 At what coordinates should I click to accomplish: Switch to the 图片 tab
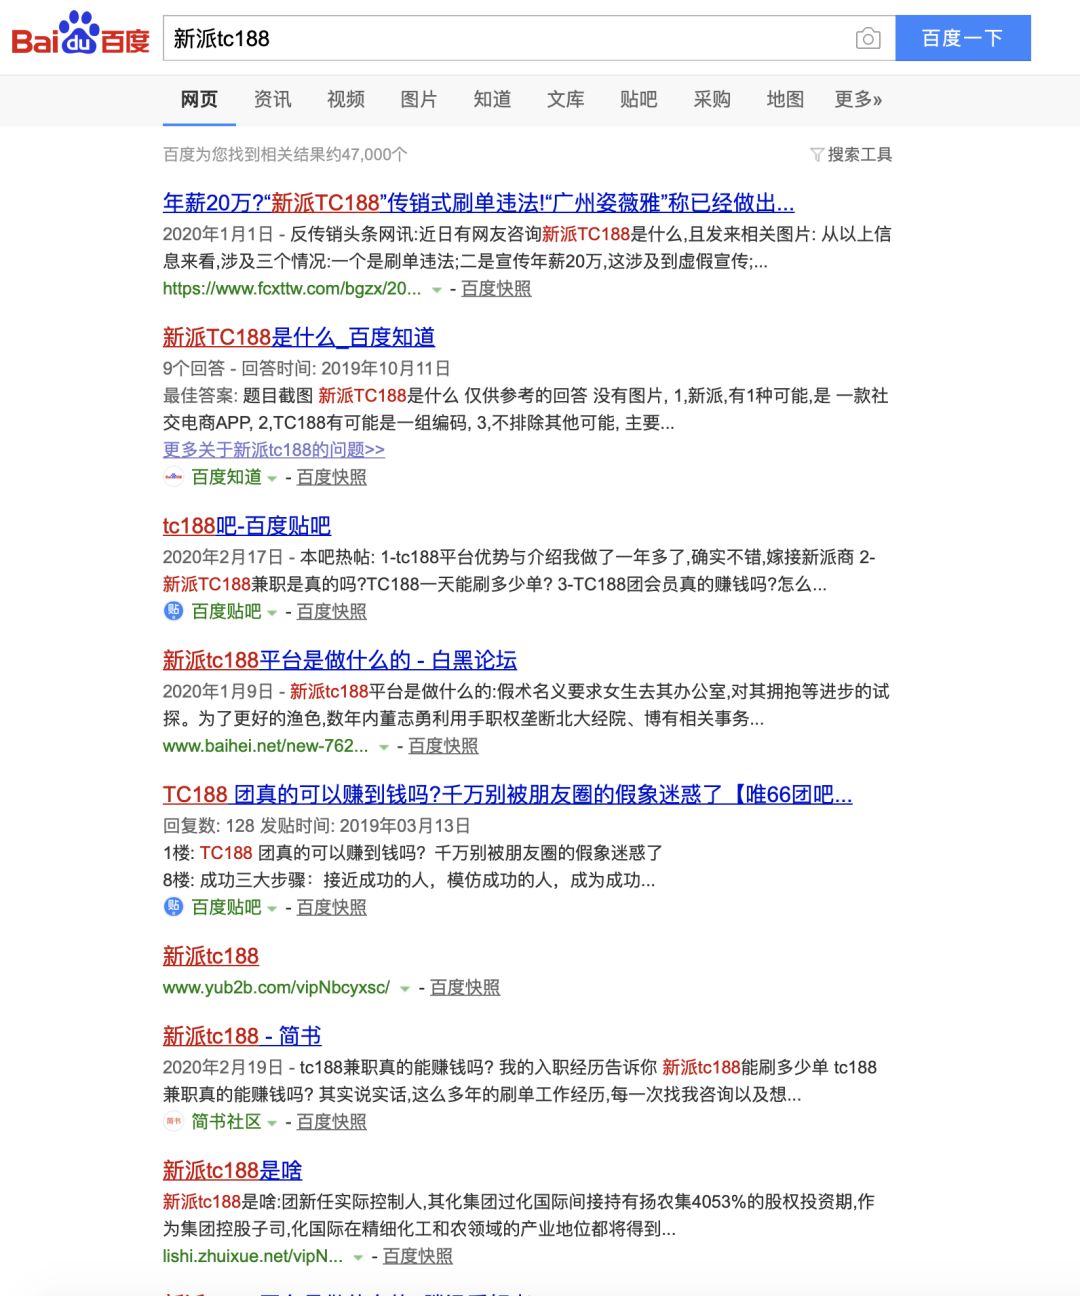(x=419, y=99)
